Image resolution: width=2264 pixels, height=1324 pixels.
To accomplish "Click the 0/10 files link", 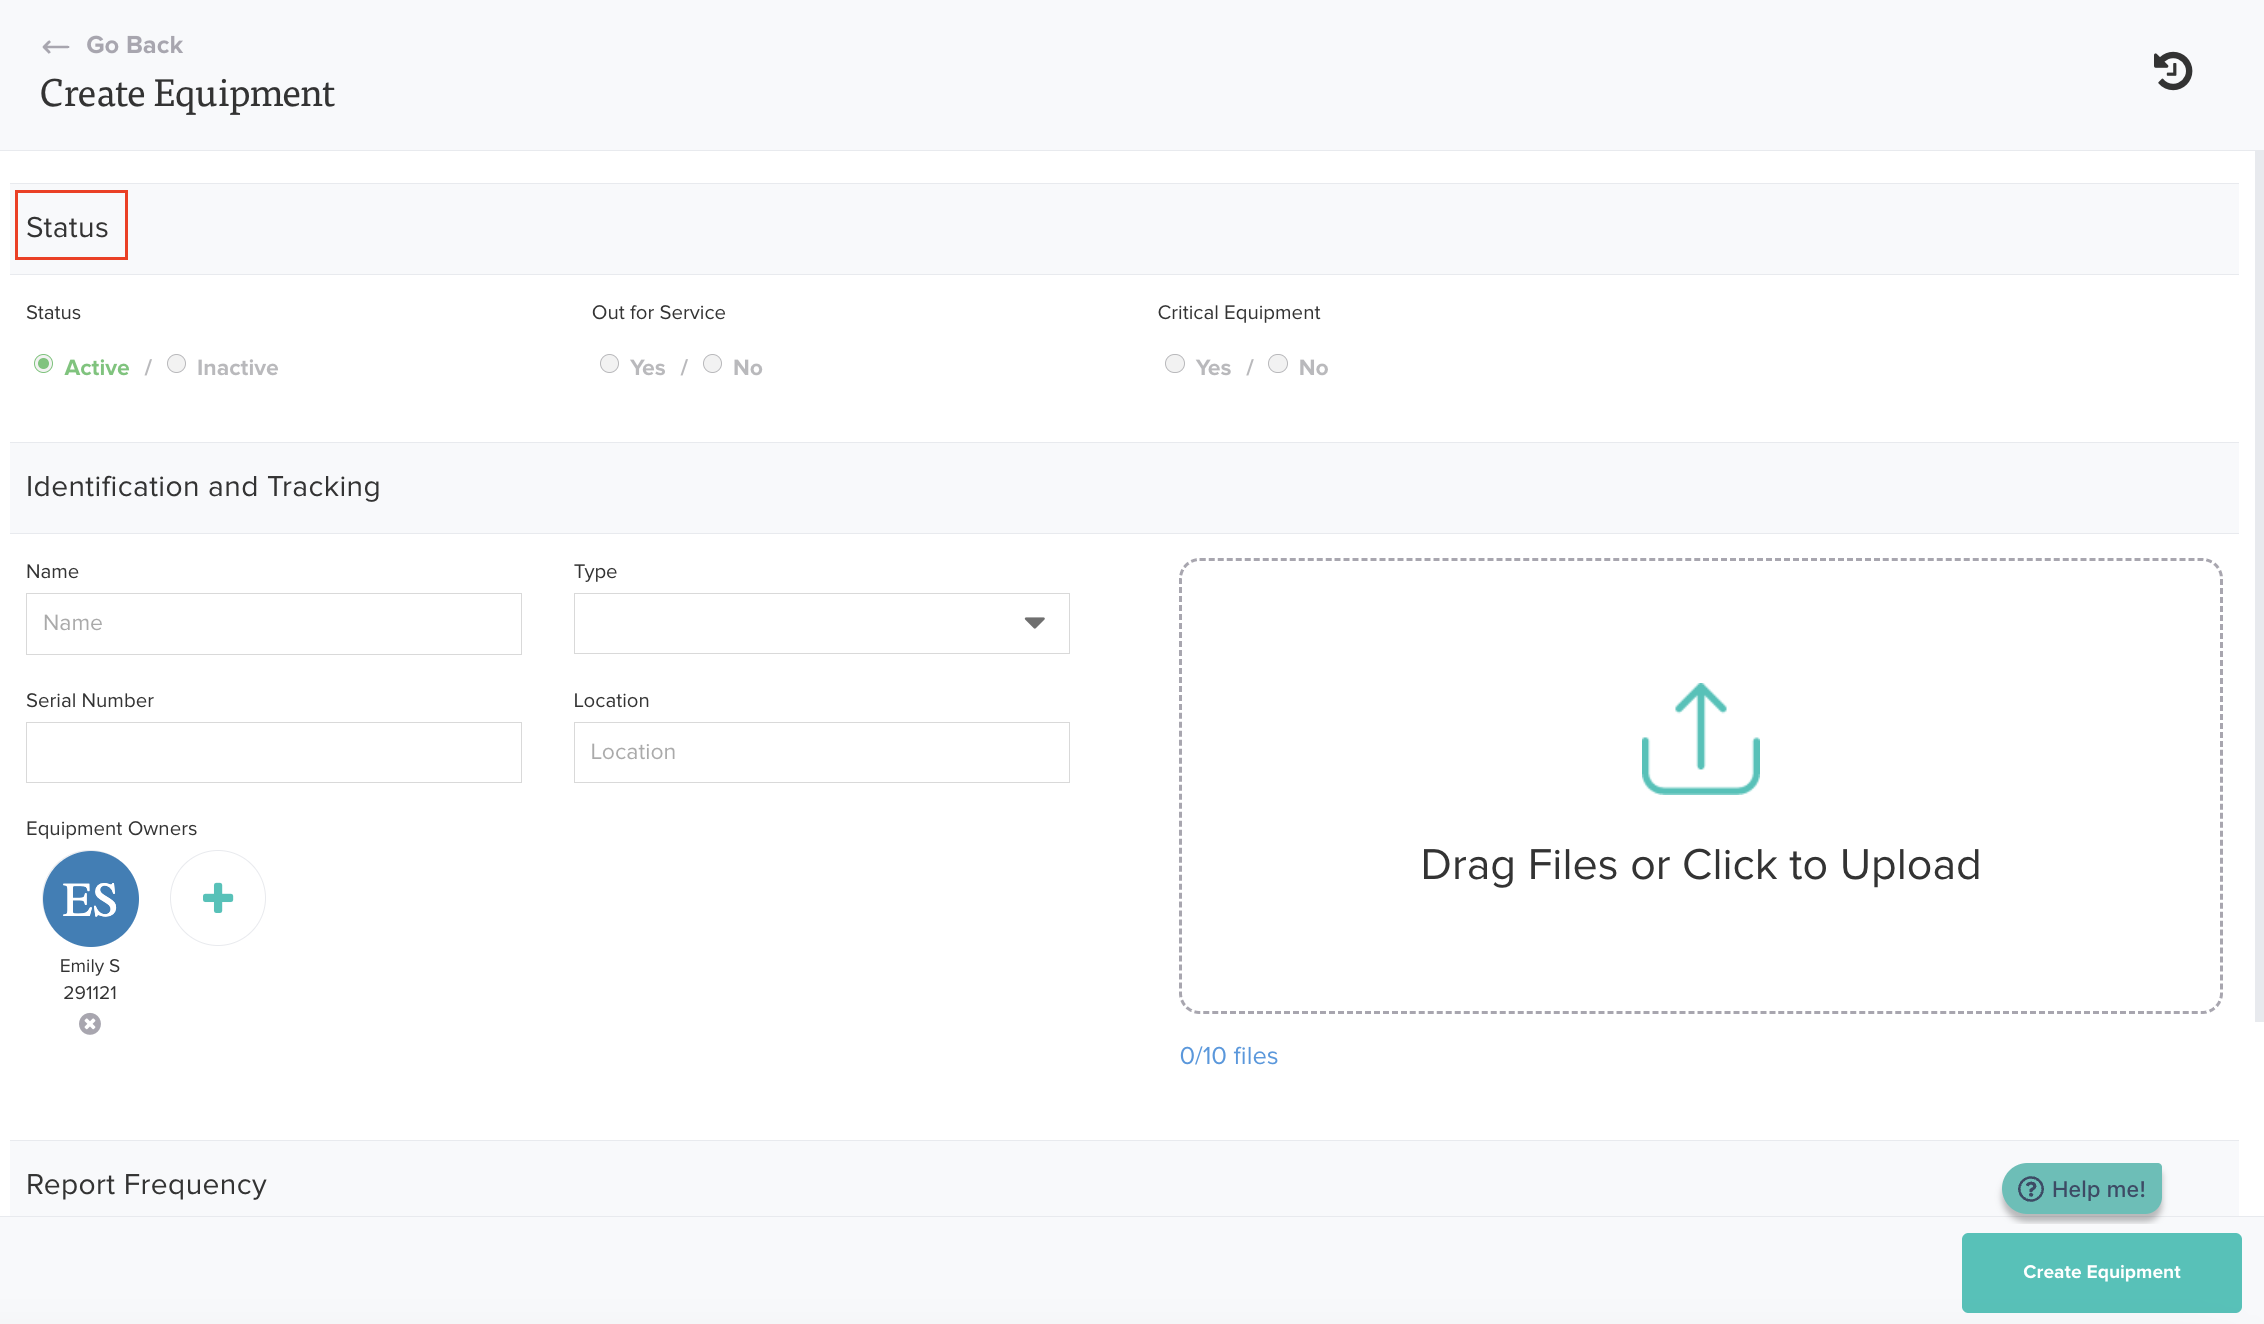I will click(1228, 1056).
